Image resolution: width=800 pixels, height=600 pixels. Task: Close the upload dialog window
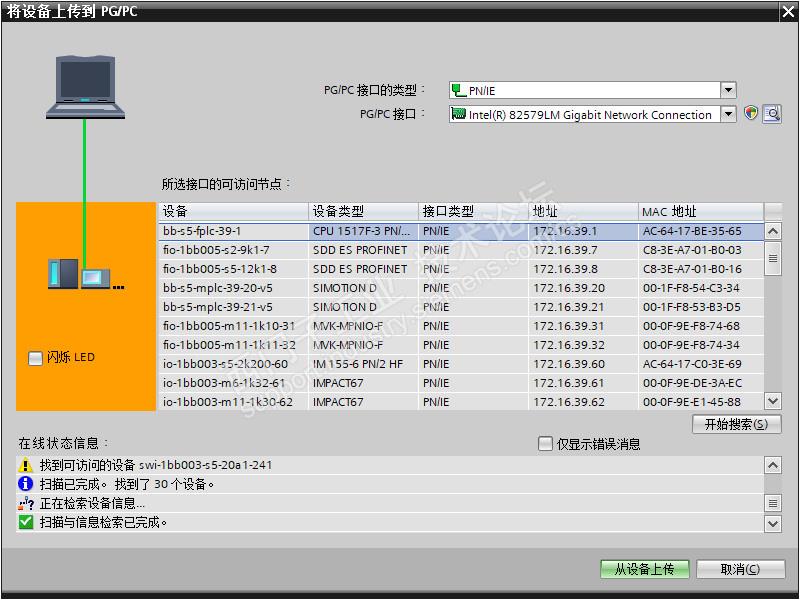coord(788,12)
